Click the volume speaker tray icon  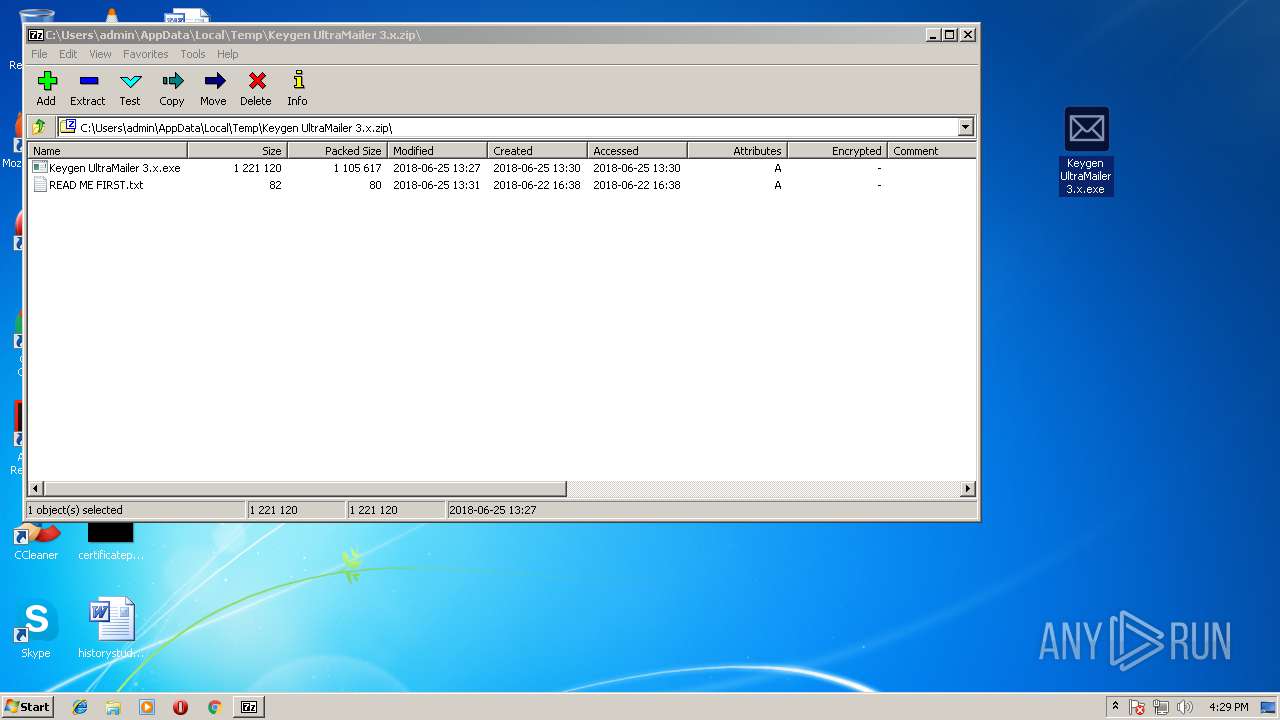pyautogui.click(x=1185, y=707)
